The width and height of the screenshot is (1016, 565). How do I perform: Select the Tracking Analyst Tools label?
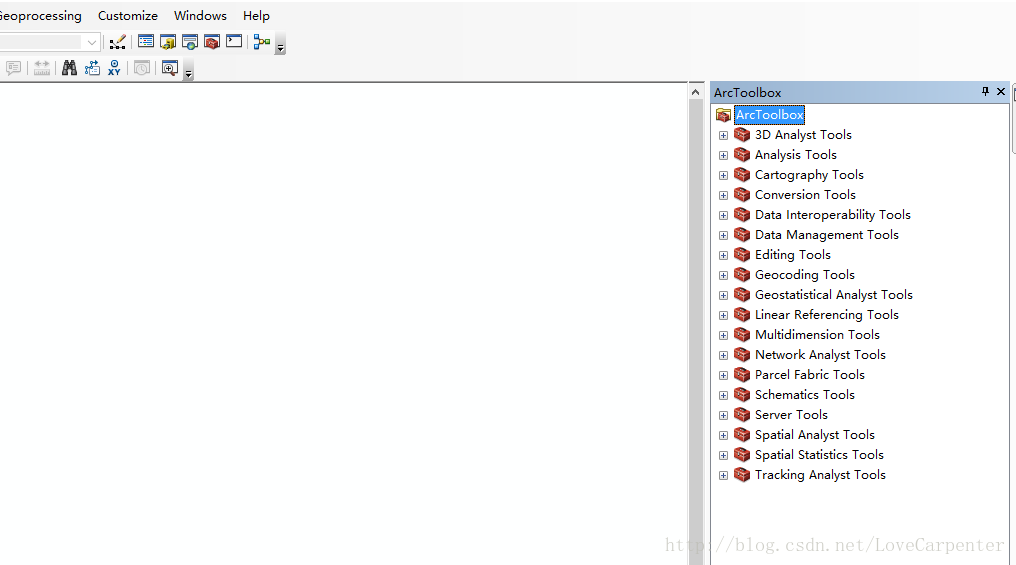(x=820, y=475)
